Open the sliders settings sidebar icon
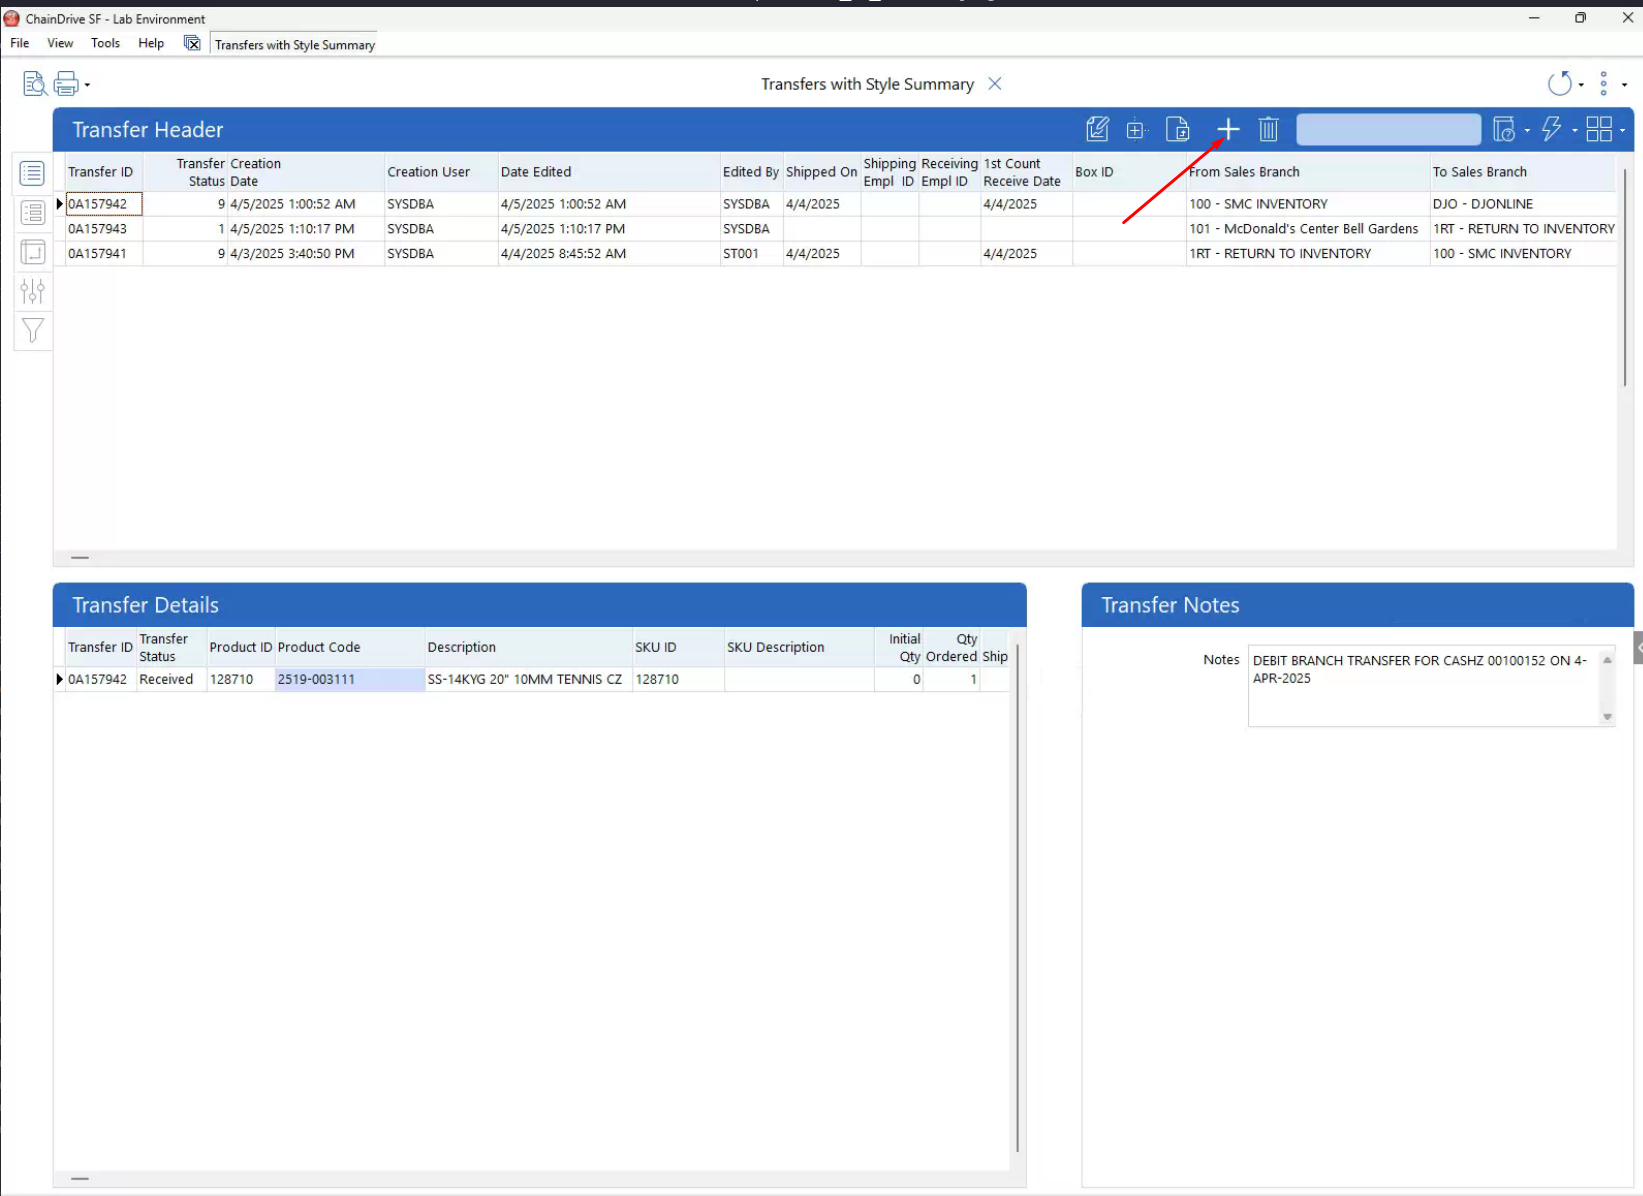Screen dimensions: 1643x1196 click(x=32, y=291)
